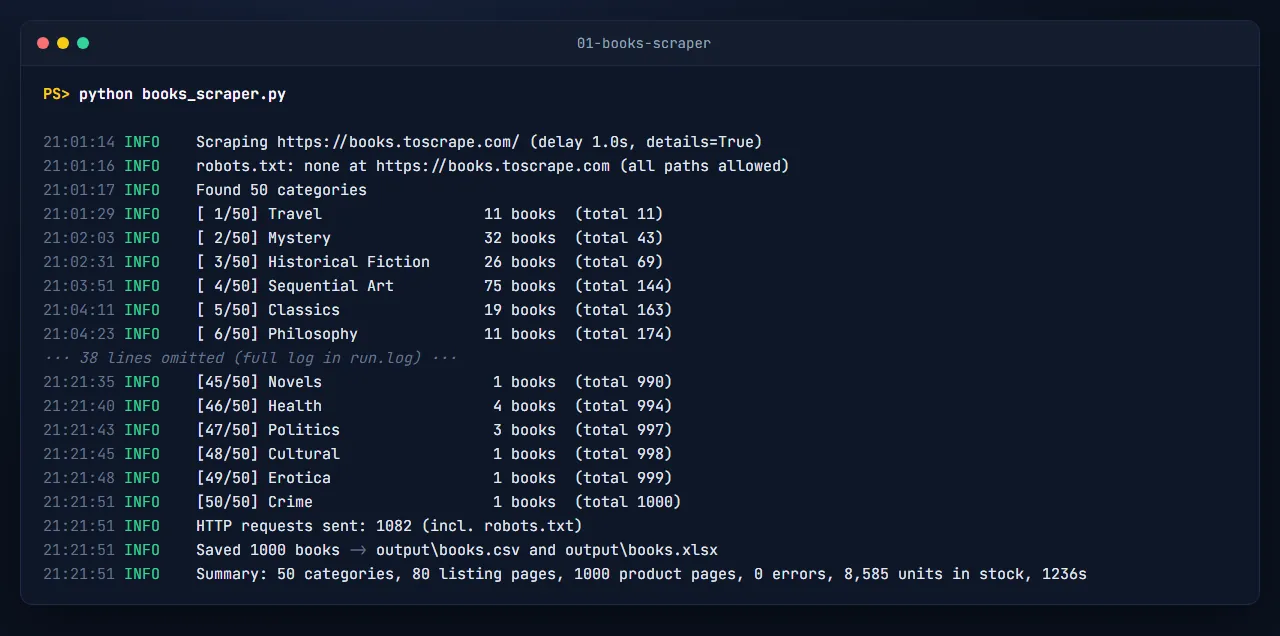The image size is (1280, 636).
Task: Click the red close dot
Action: tap(43, 43)
